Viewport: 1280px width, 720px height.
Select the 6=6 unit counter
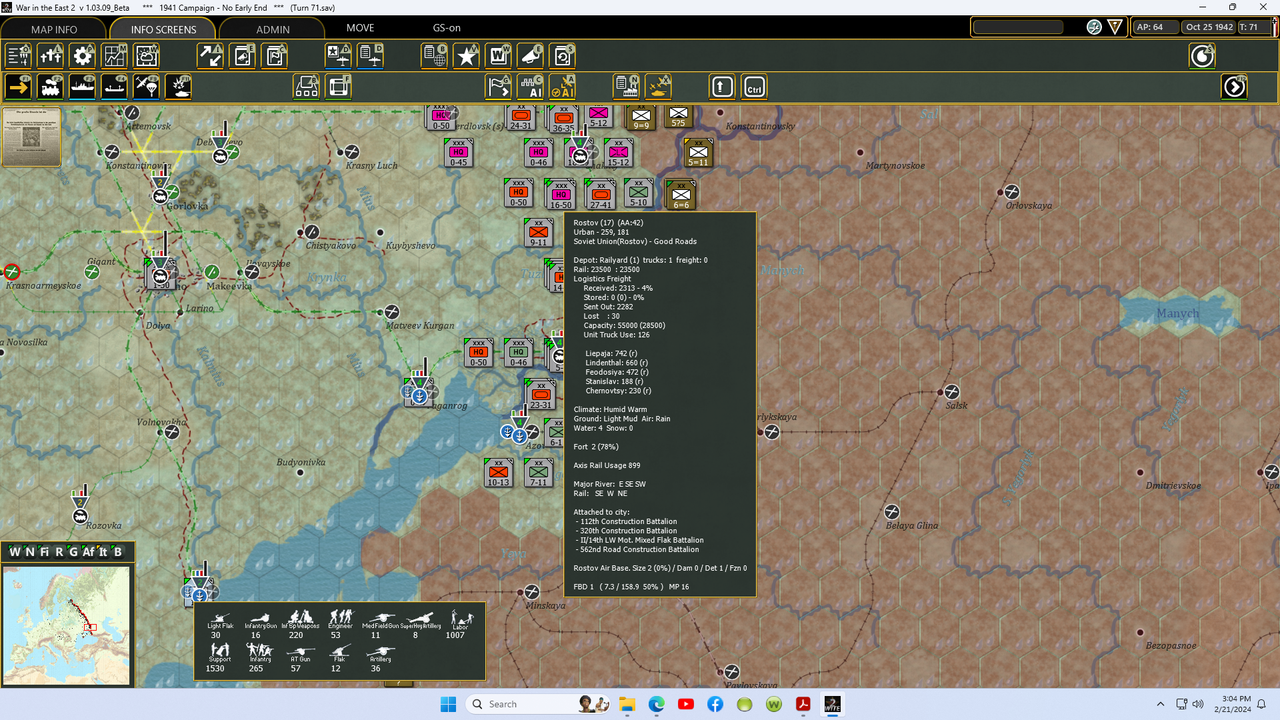click(680, 195)
